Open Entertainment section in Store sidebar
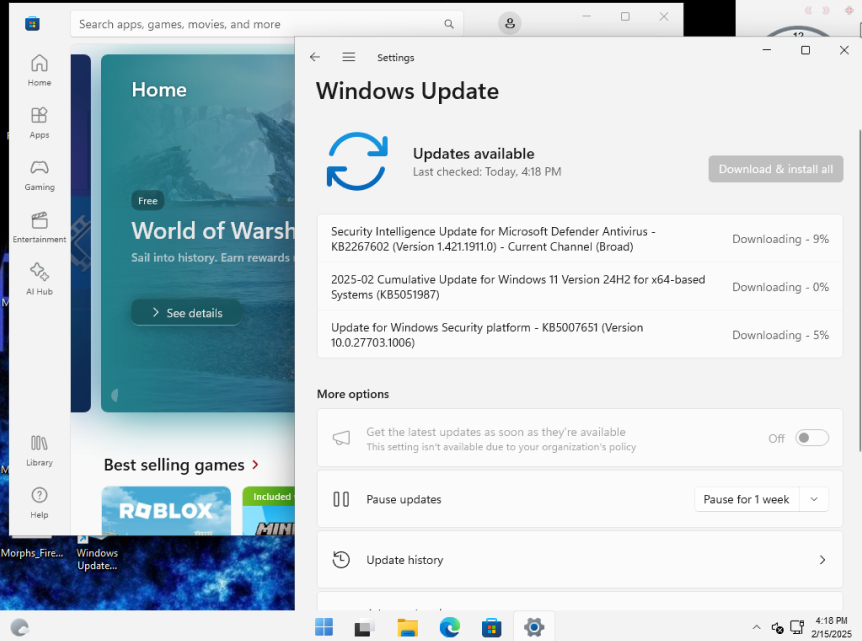Screen dimensions: 862x641 [39, 226]
